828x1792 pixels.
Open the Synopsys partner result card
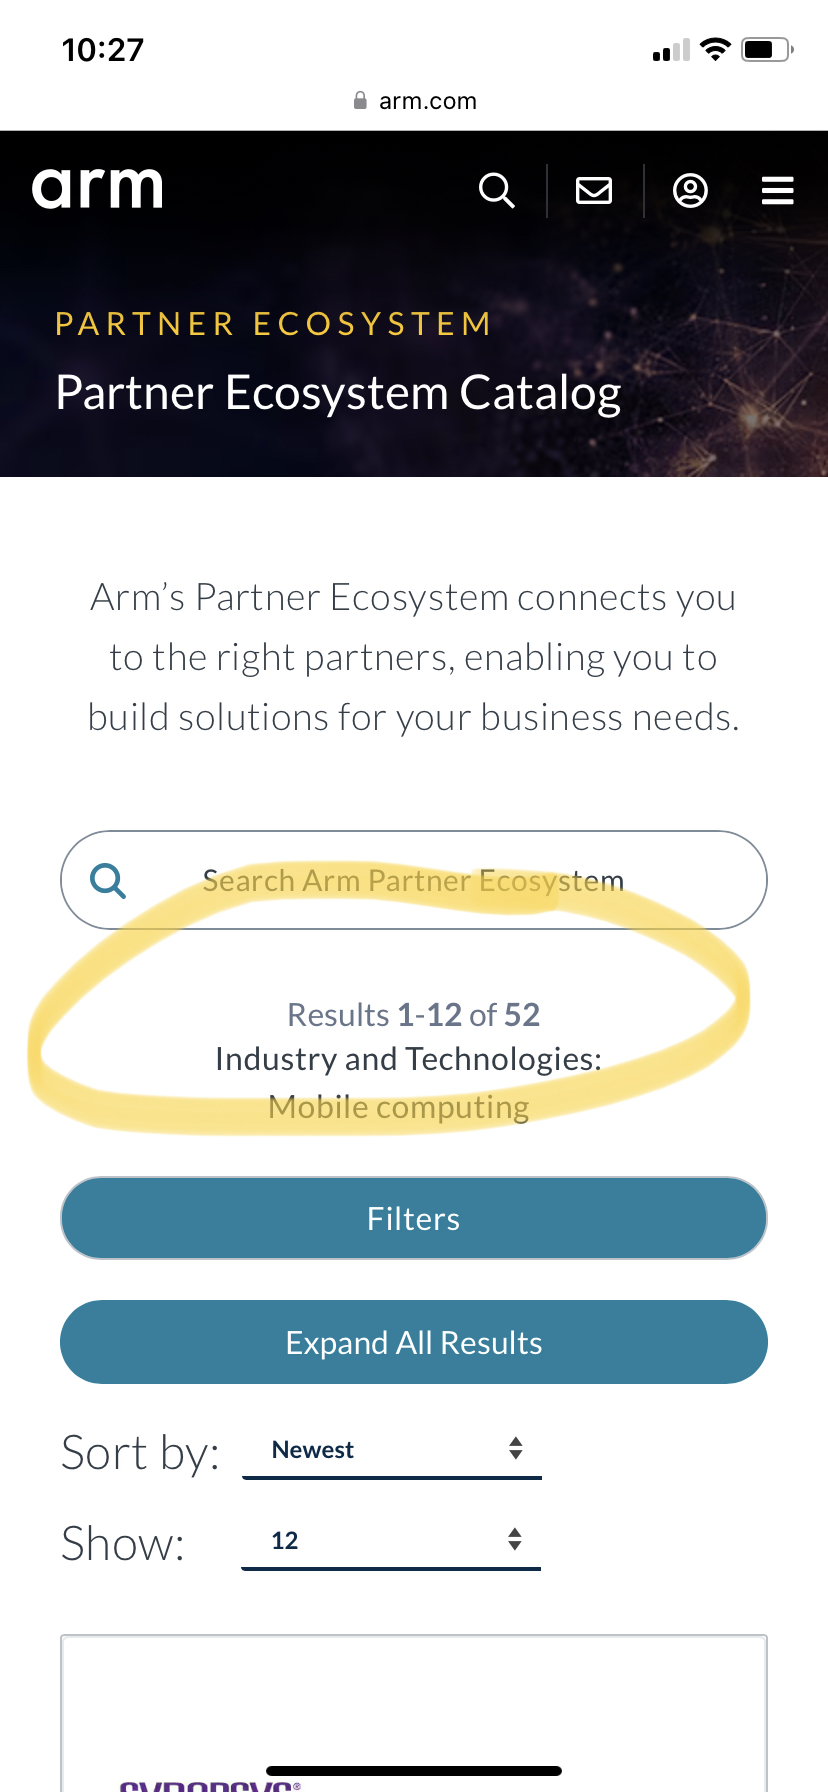414,1712
